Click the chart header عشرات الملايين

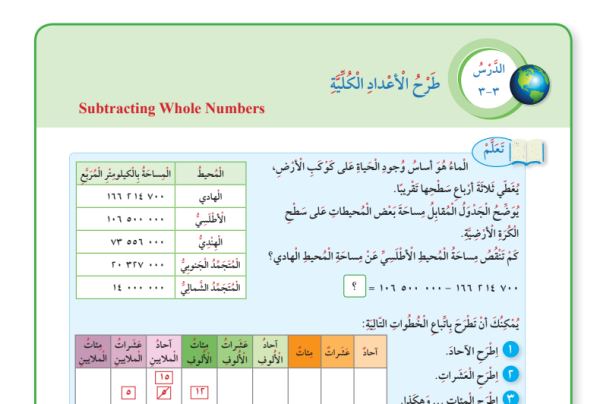pos(128,352)
